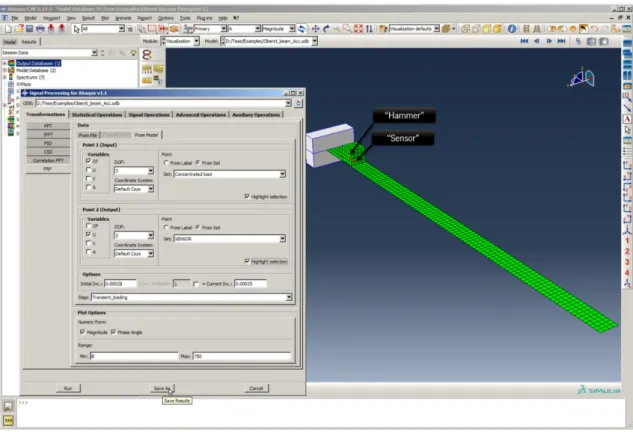Click the red A annotation text icon
This screenshot has height=432, width=633.
pos(627,119)
